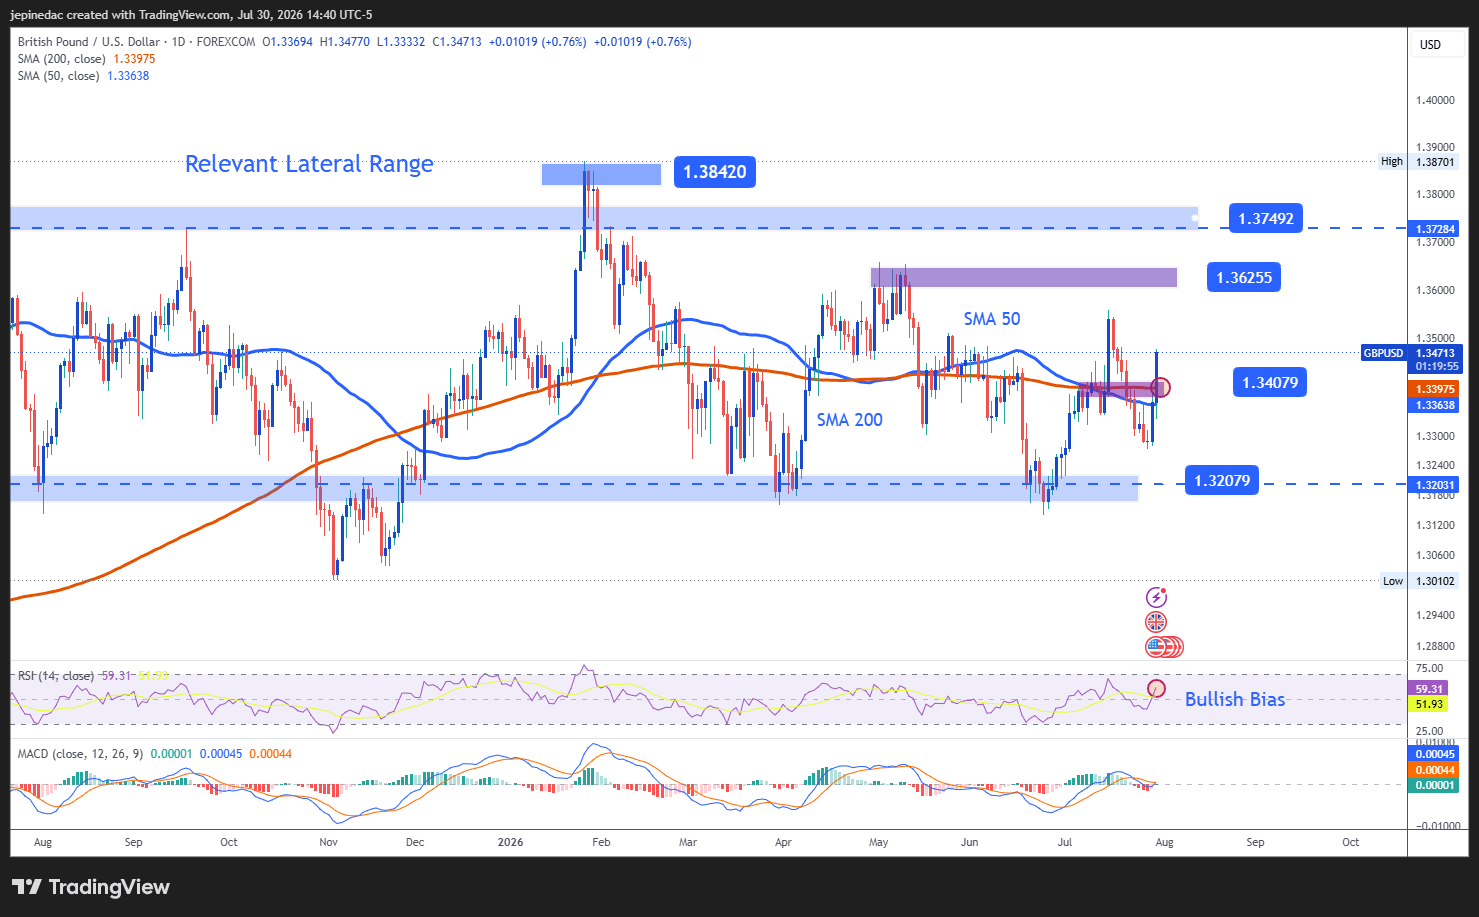Select the RSI (14, close) indicator legend
The width and height of the screenshot is (1479, 917).
(56, 676)
